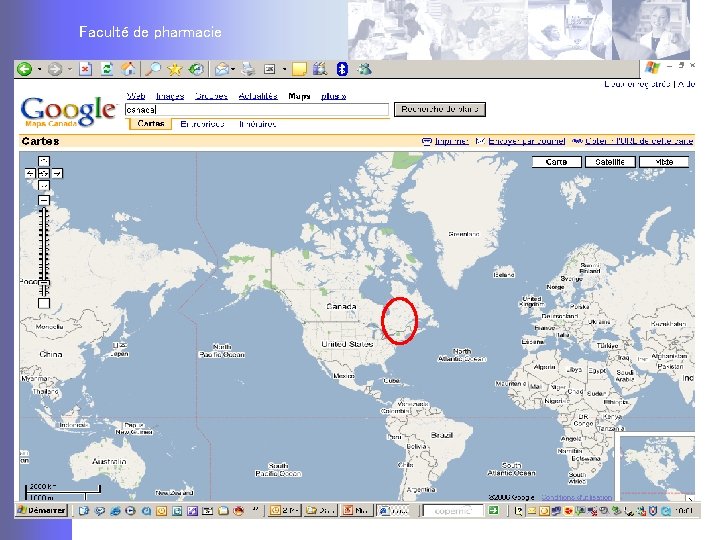Open the Conditions d'utilisation link
Image resolution: width=720 pixels, height=540 pixels.
577,497
